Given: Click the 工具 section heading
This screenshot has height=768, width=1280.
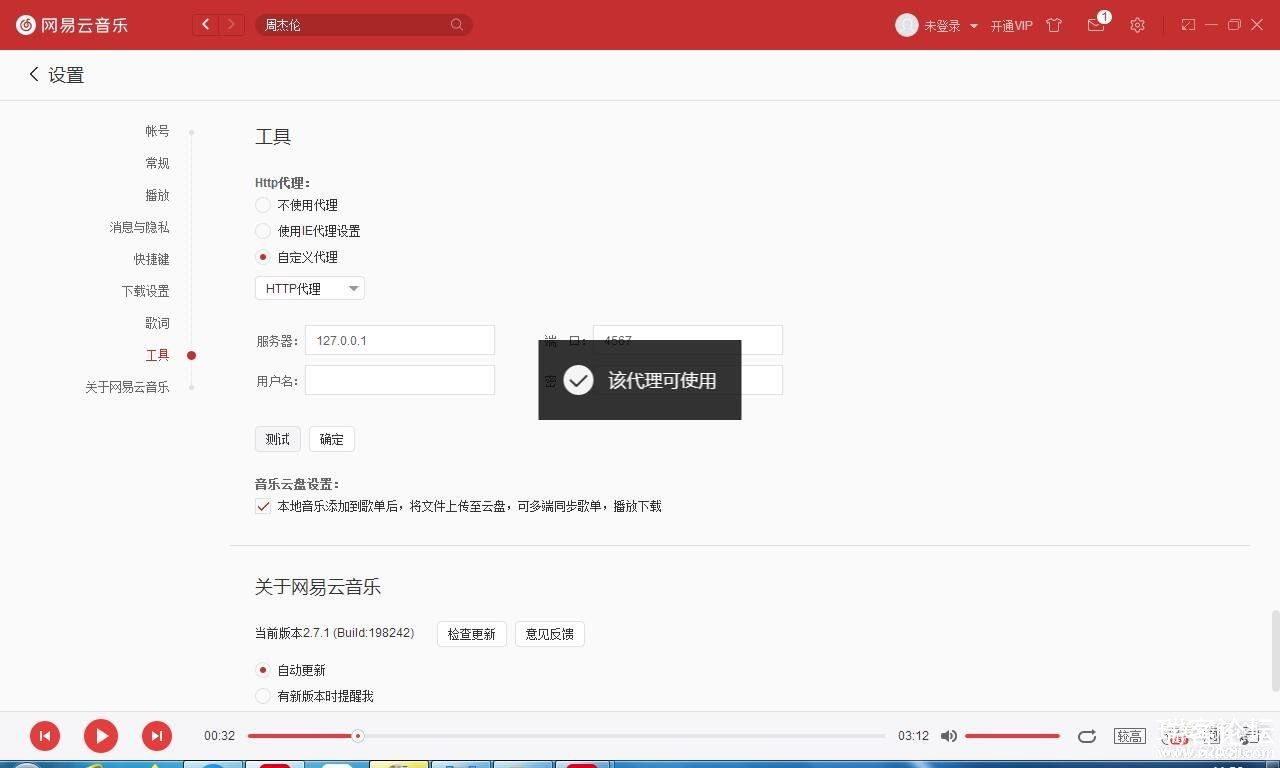Looking at the screenshot, I should click(273, 137).
